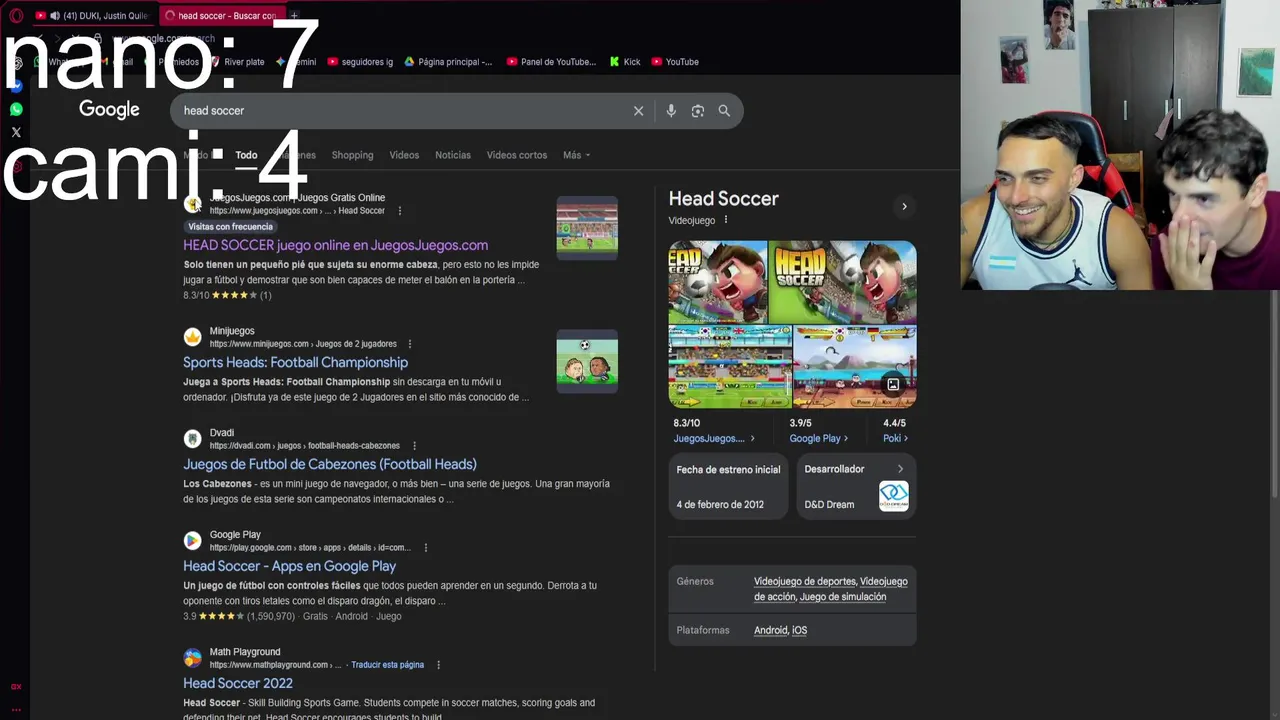The image size is (1280, 720).
Task: Switch to the Videos results tab
Action: point(404,155)
